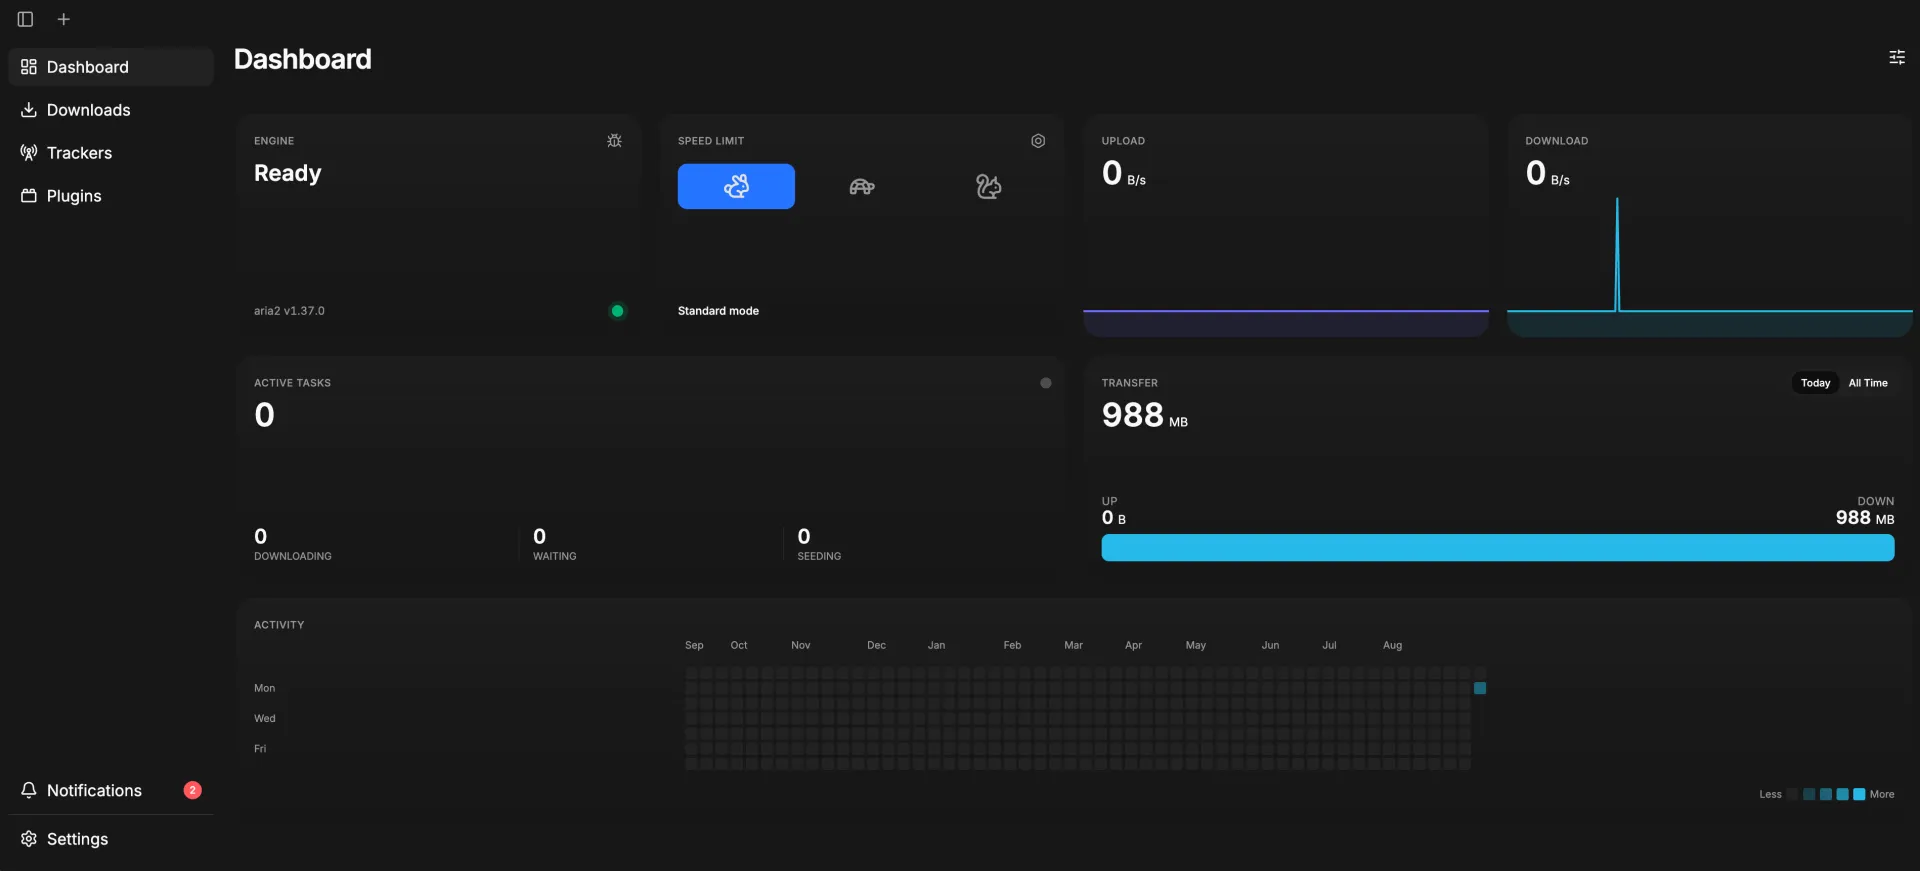Image resolution: width=1920 pixels, height=871 pixels.
Task: Click the grey Active Tasks status dot
Action: coord(1046,383)
